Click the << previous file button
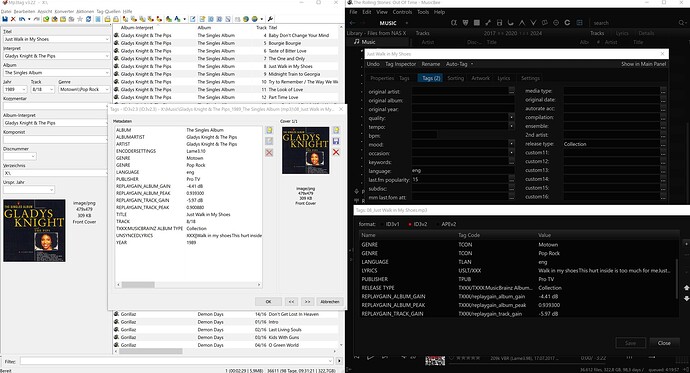This screenshot has width=690, height=373. pos(291,302)
